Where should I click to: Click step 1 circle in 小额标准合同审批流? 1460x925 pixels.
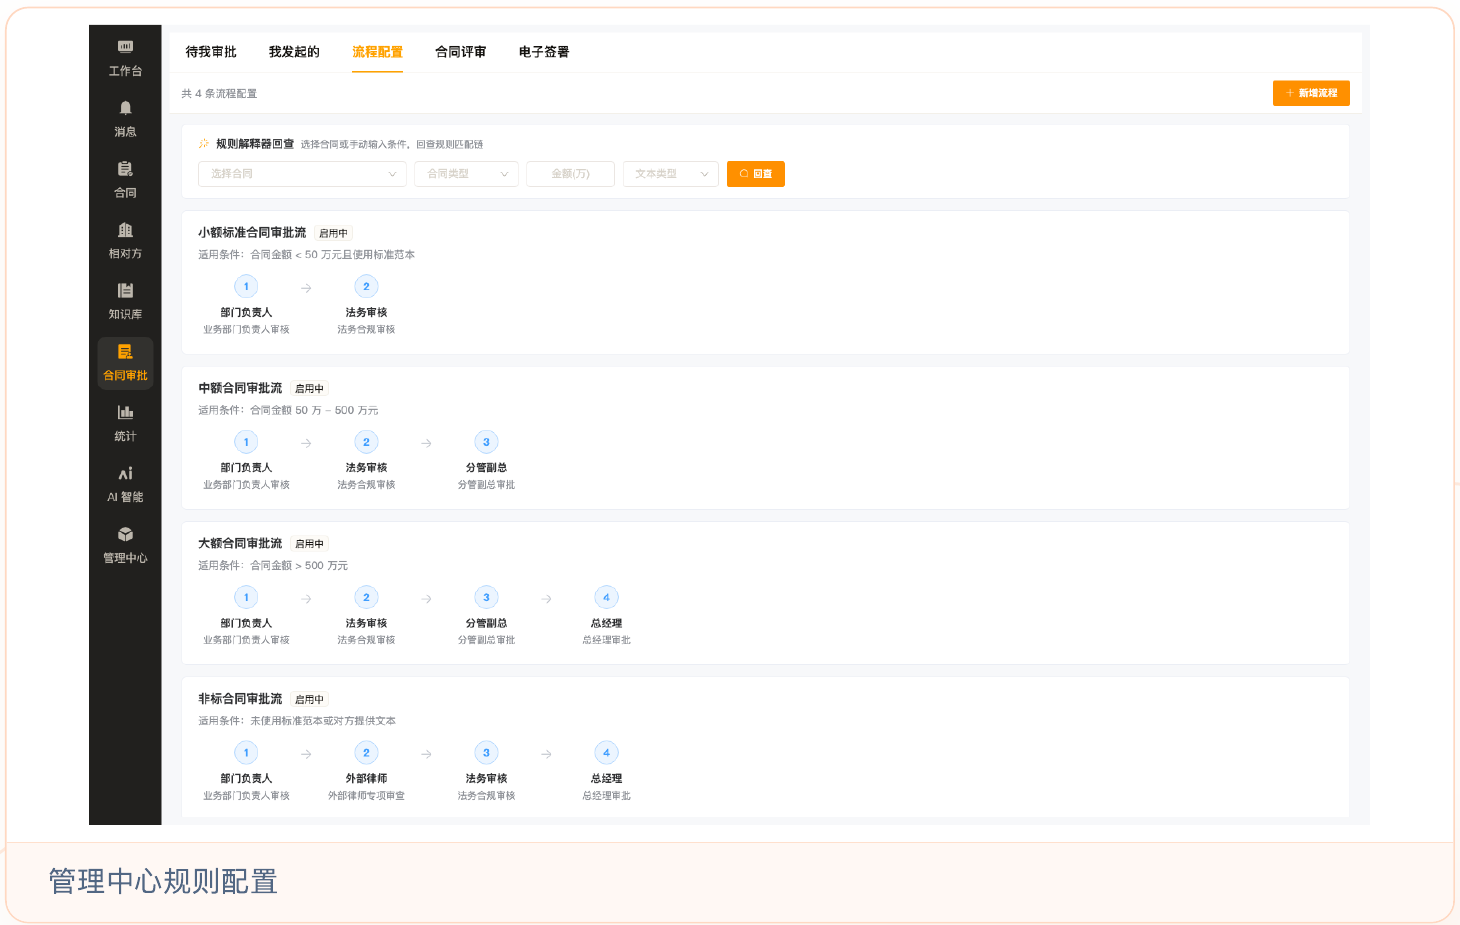246,287
